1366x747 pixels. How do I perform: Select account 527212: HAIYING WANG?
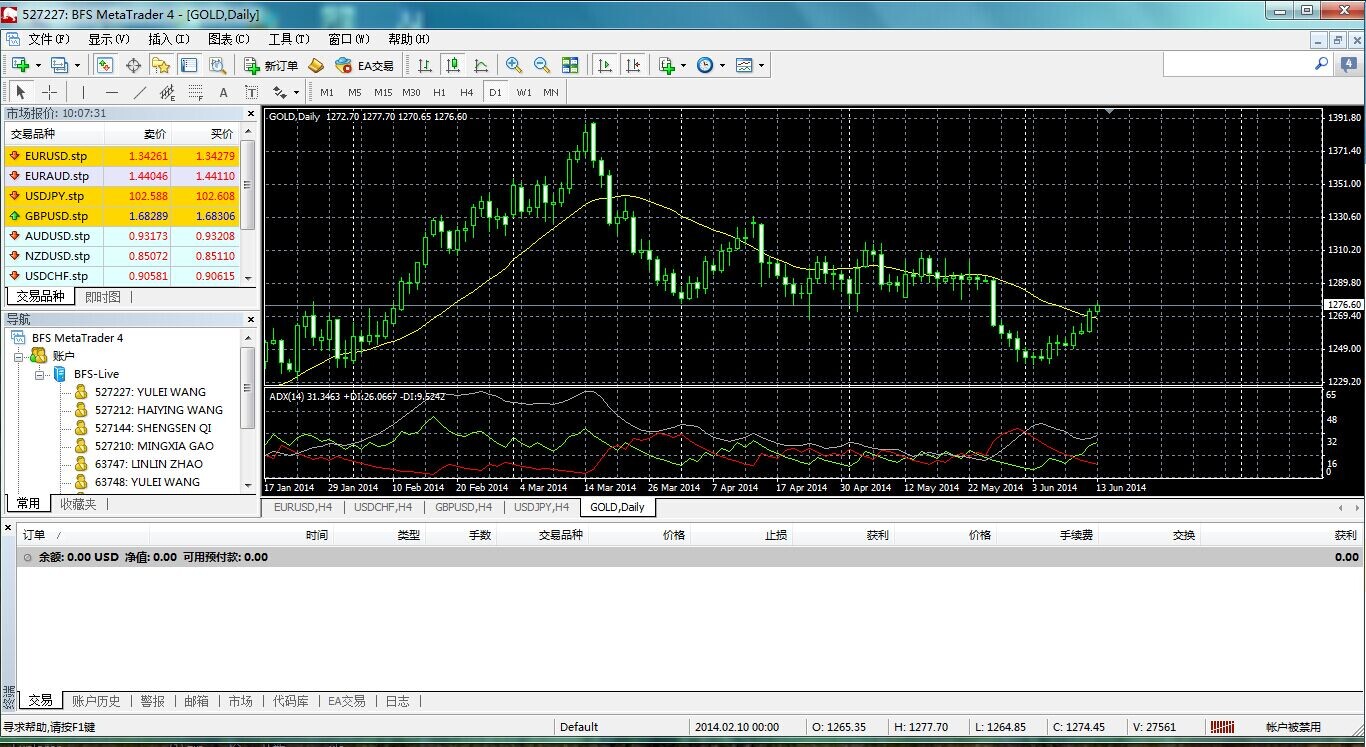pyautogui.click(x=159, y=410)
